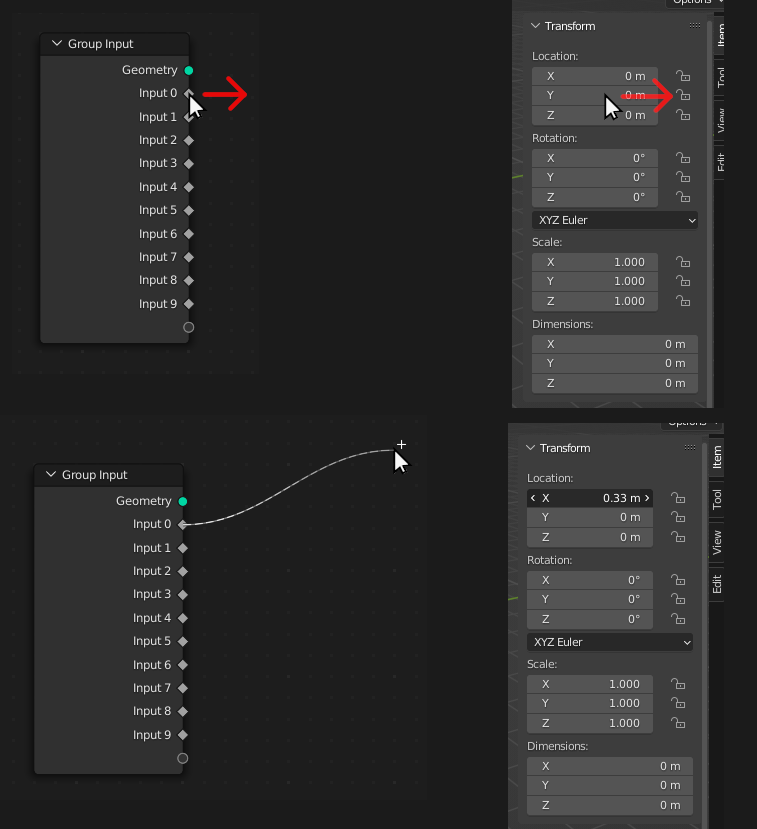
Task: Click the Input 5 socket on the lower Group Input node
Action: 183,641
